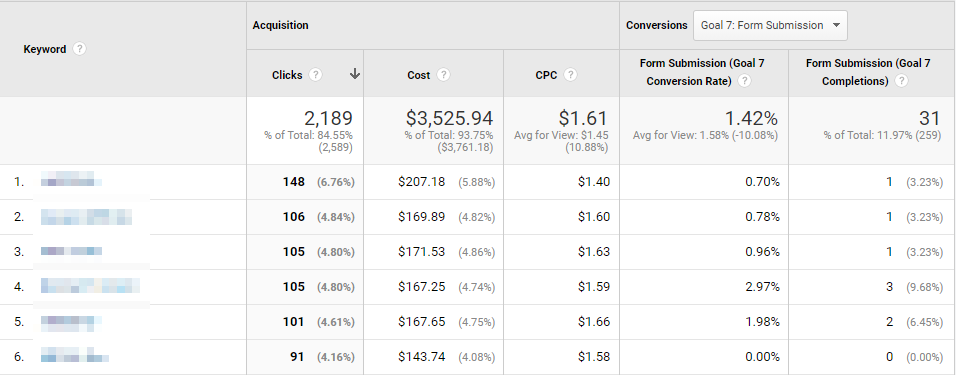Click the $1.58 CPC cell
Screen dimensions: 956x375
click(562, 357)
